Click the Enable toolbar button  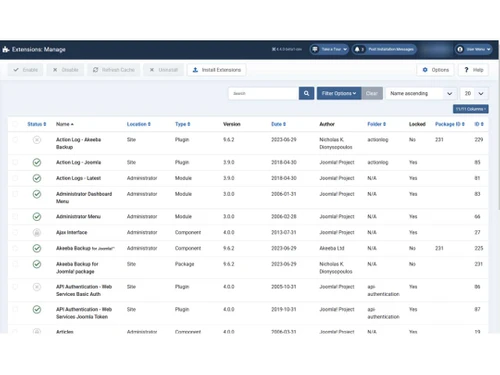click(26, 70)
